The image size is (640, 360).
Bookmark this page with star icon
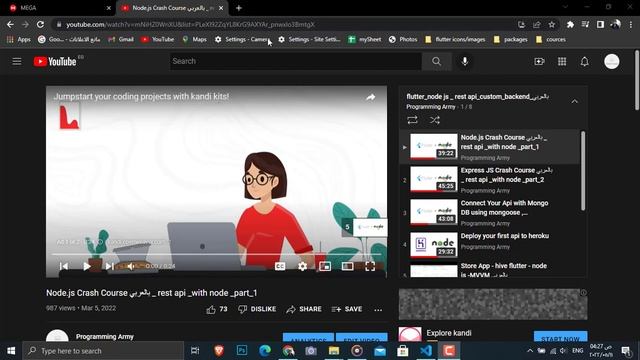click(x=552, y=24)
